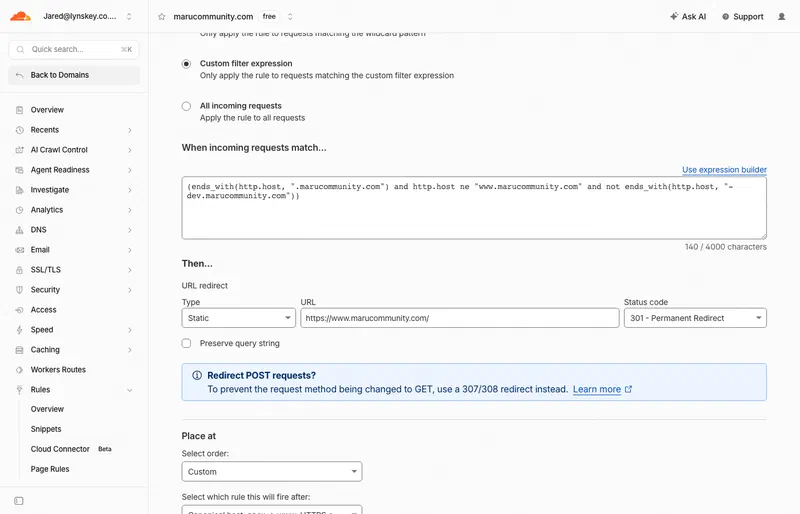Expand the Speed submenu chevron
This screenshot has width=800, height=514.
[130, 330]
